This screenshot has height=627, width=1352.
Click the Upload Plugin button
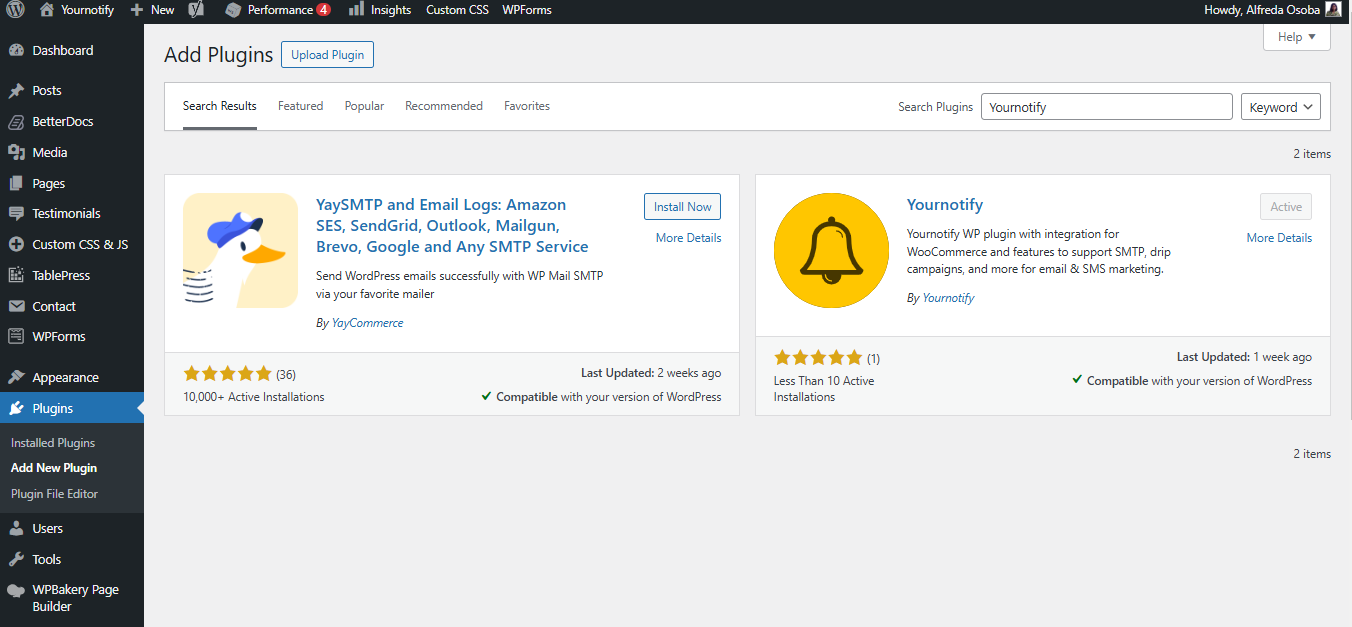pyautogui.click(x=327, y=55)
